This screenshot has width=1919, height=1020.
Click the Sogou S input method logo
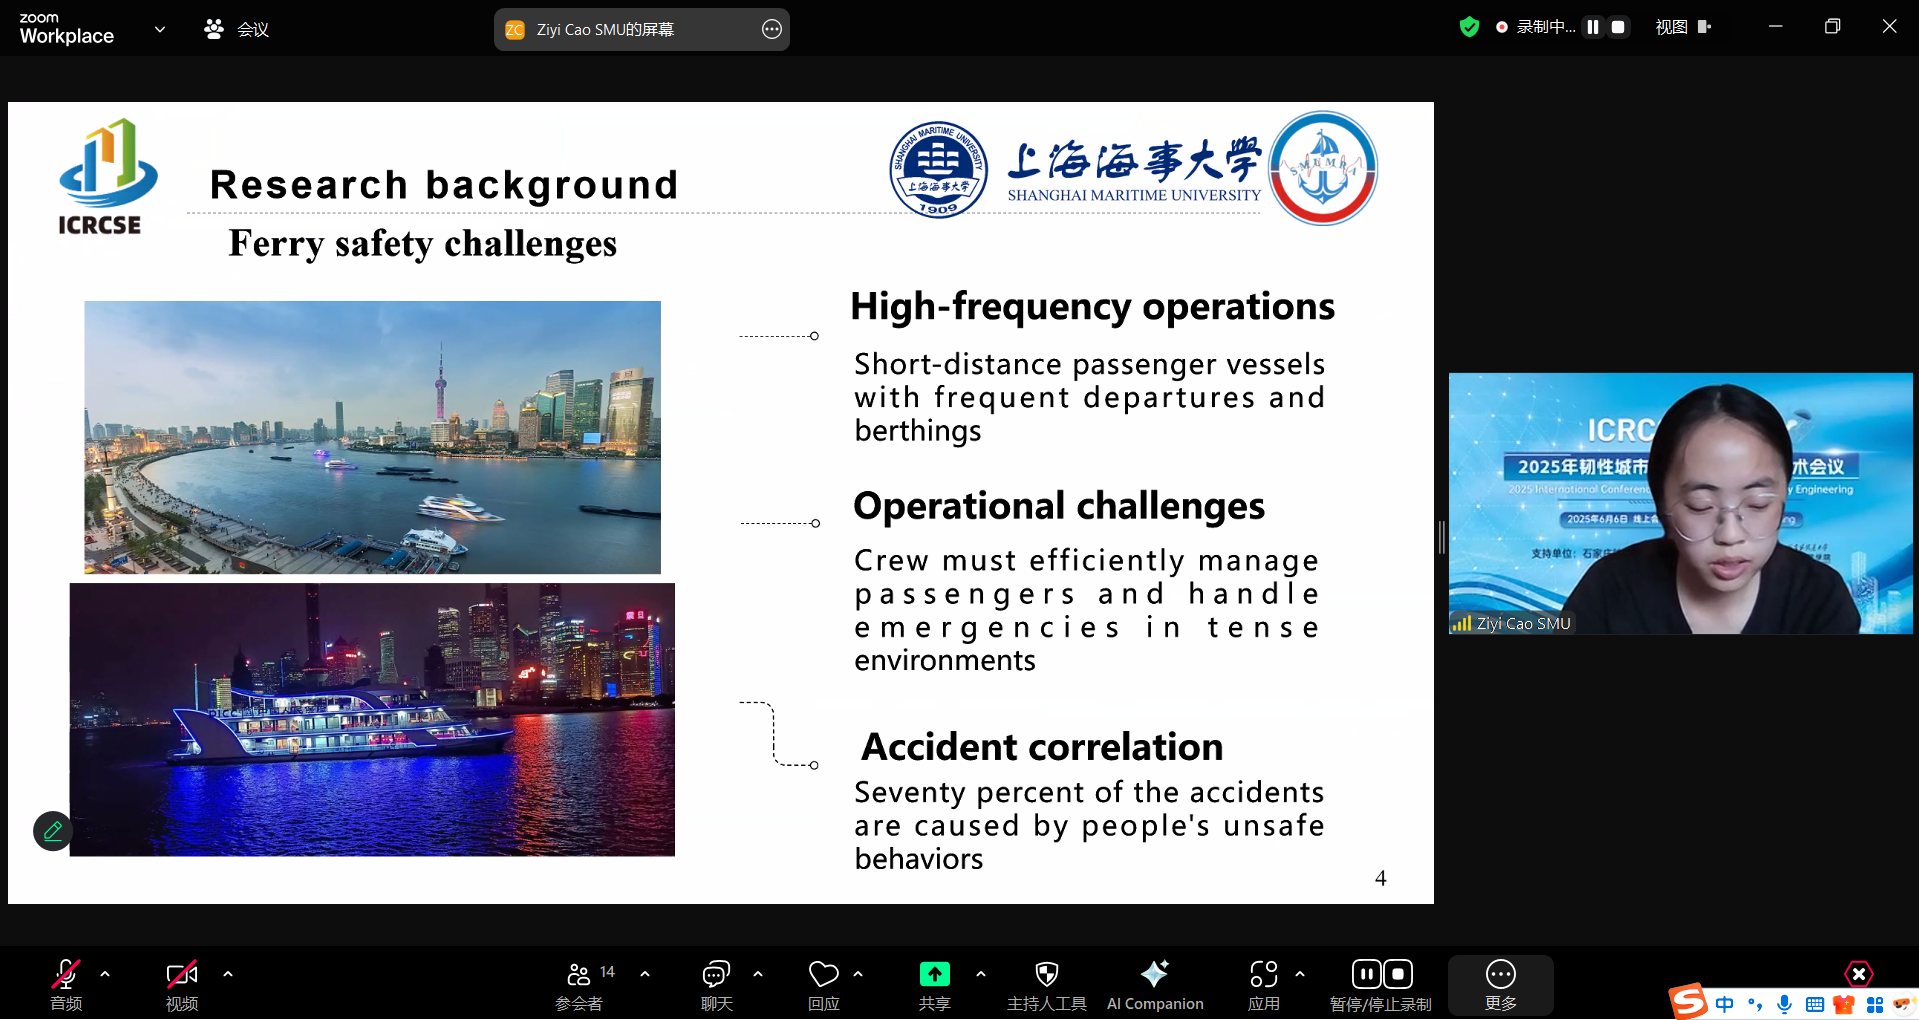[x=1689, y=1001]
